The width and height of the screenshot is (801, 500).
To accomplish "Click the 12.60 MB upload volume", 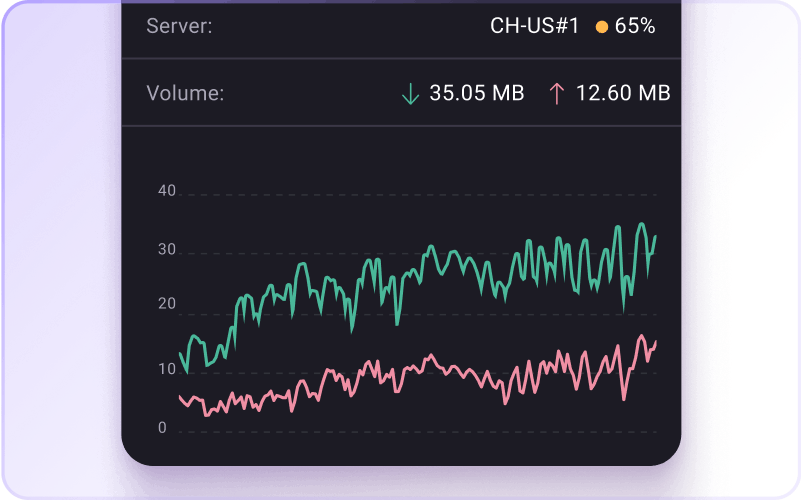I will [x=623, y=94].
